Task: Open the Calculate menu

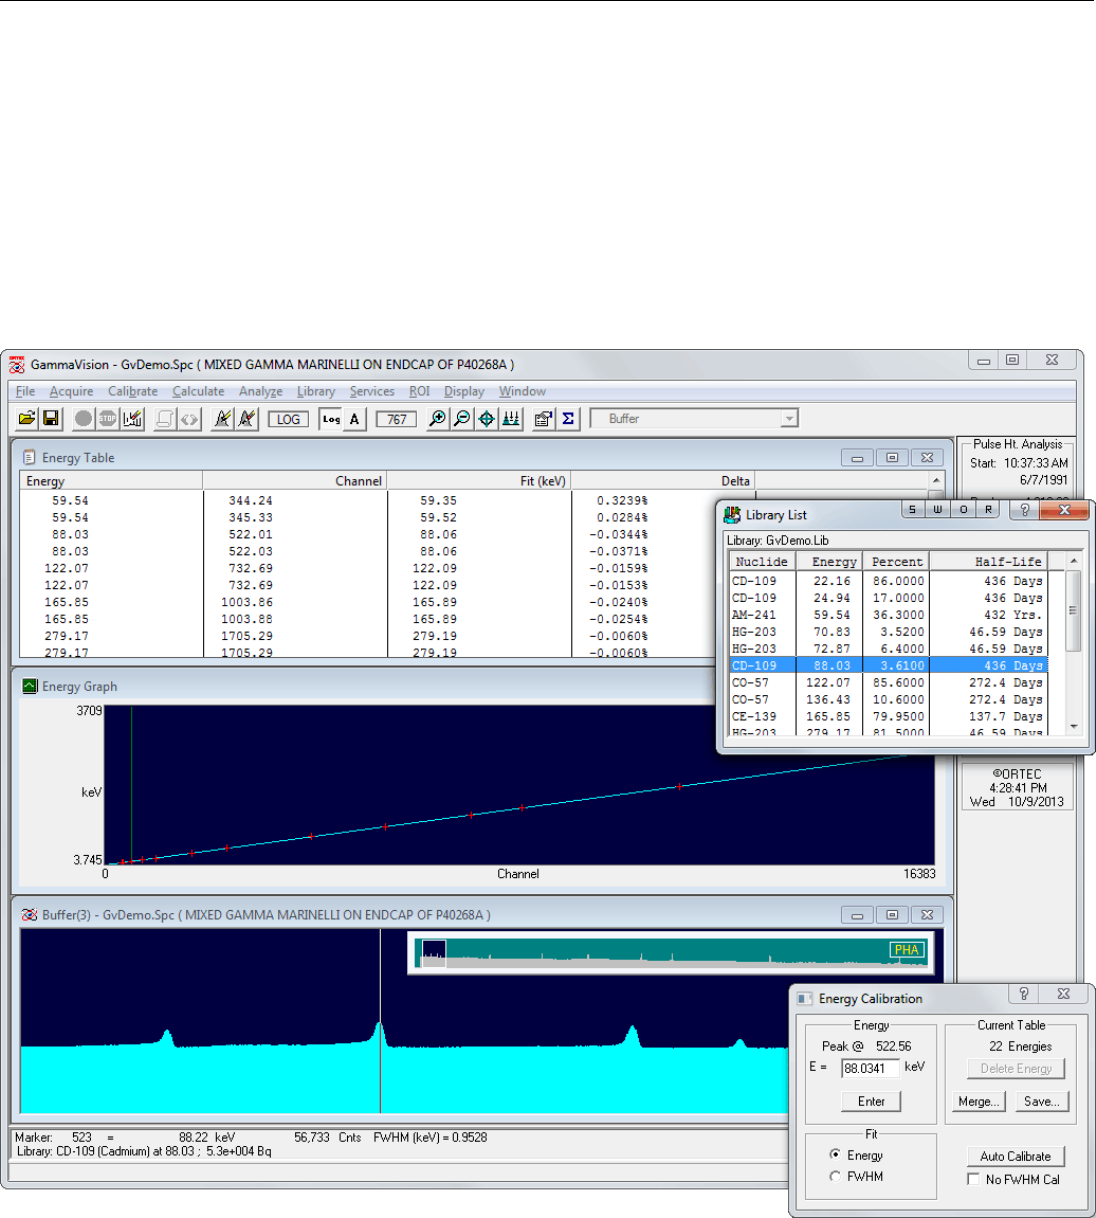Action: click(198, 391)
